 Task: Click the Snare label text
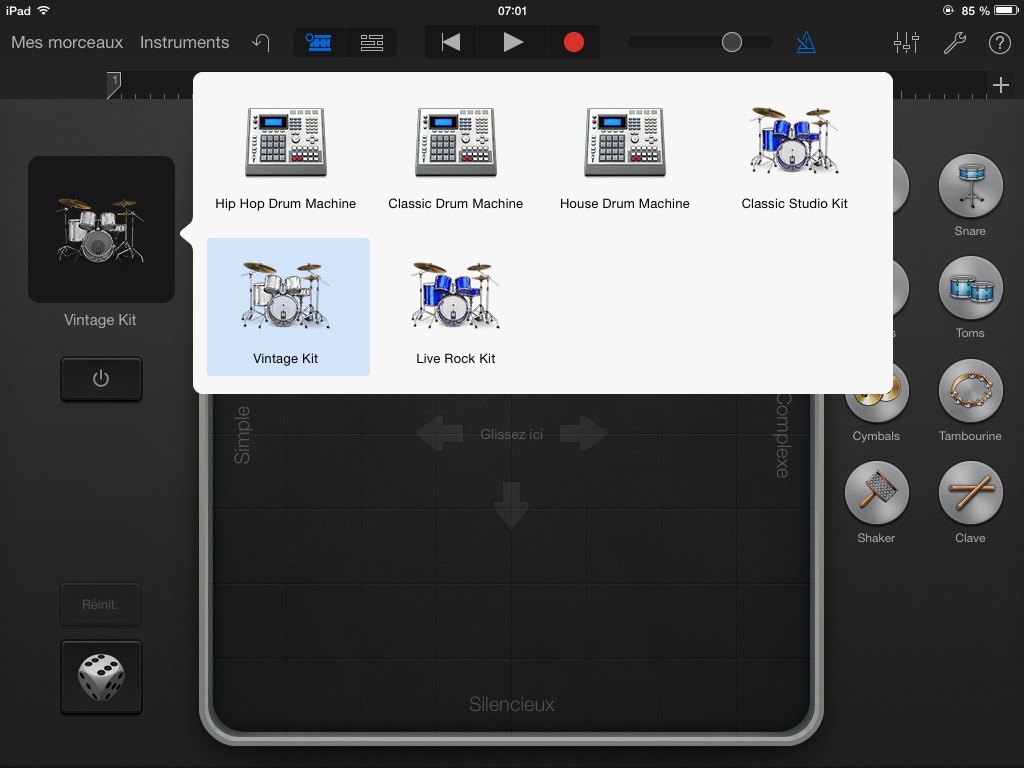coord(970,231)
